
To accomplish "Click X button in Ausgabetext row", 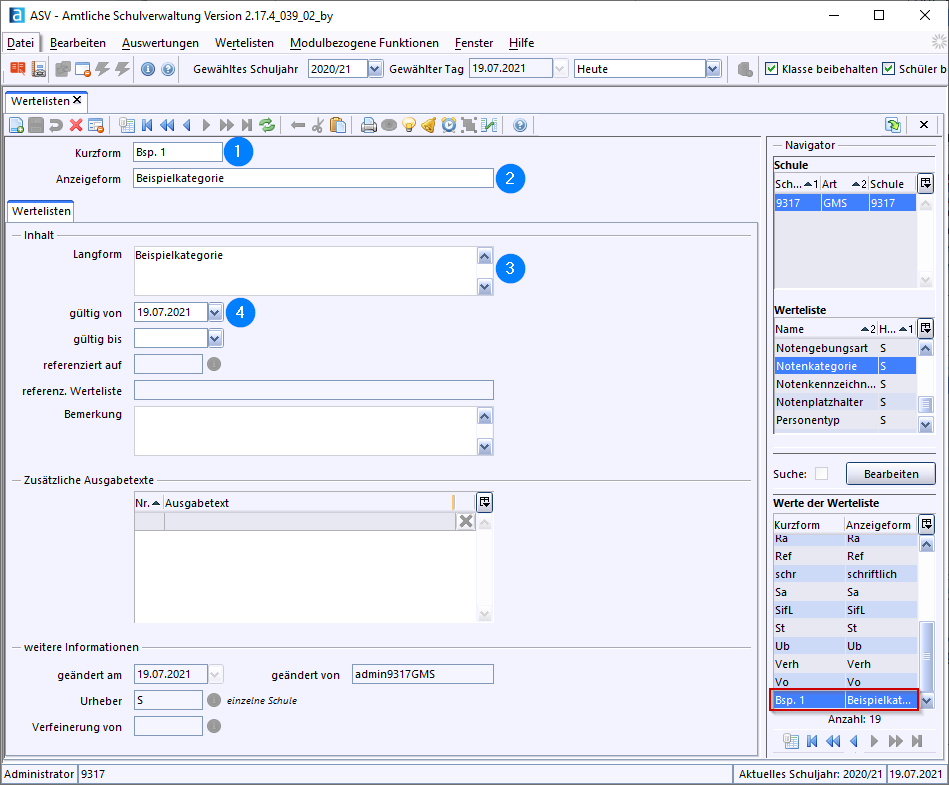I will click(x=465, y=521).
